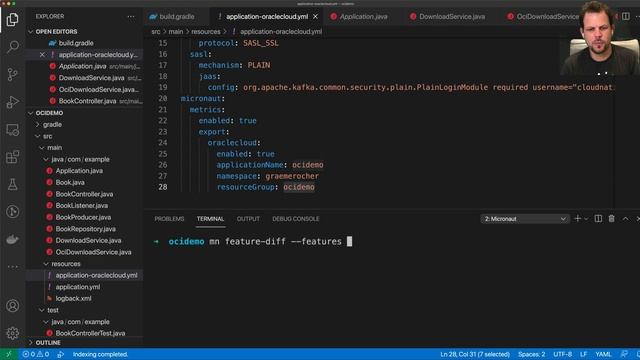Show additional views ellipsis in activity bar
This screenshot has height=360, width=640.
12,267
